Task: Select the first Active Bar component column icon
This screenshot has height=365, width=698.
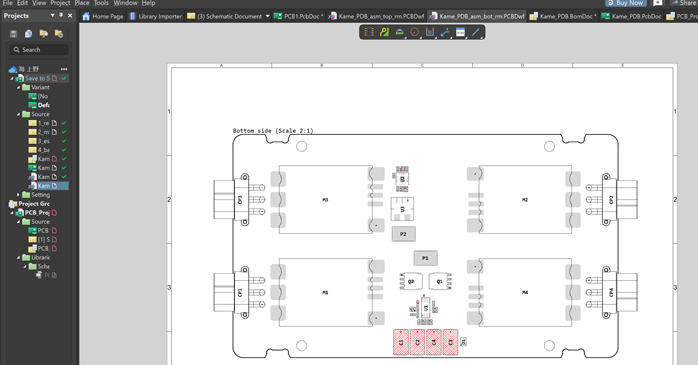Action: (x=369, y=32)
